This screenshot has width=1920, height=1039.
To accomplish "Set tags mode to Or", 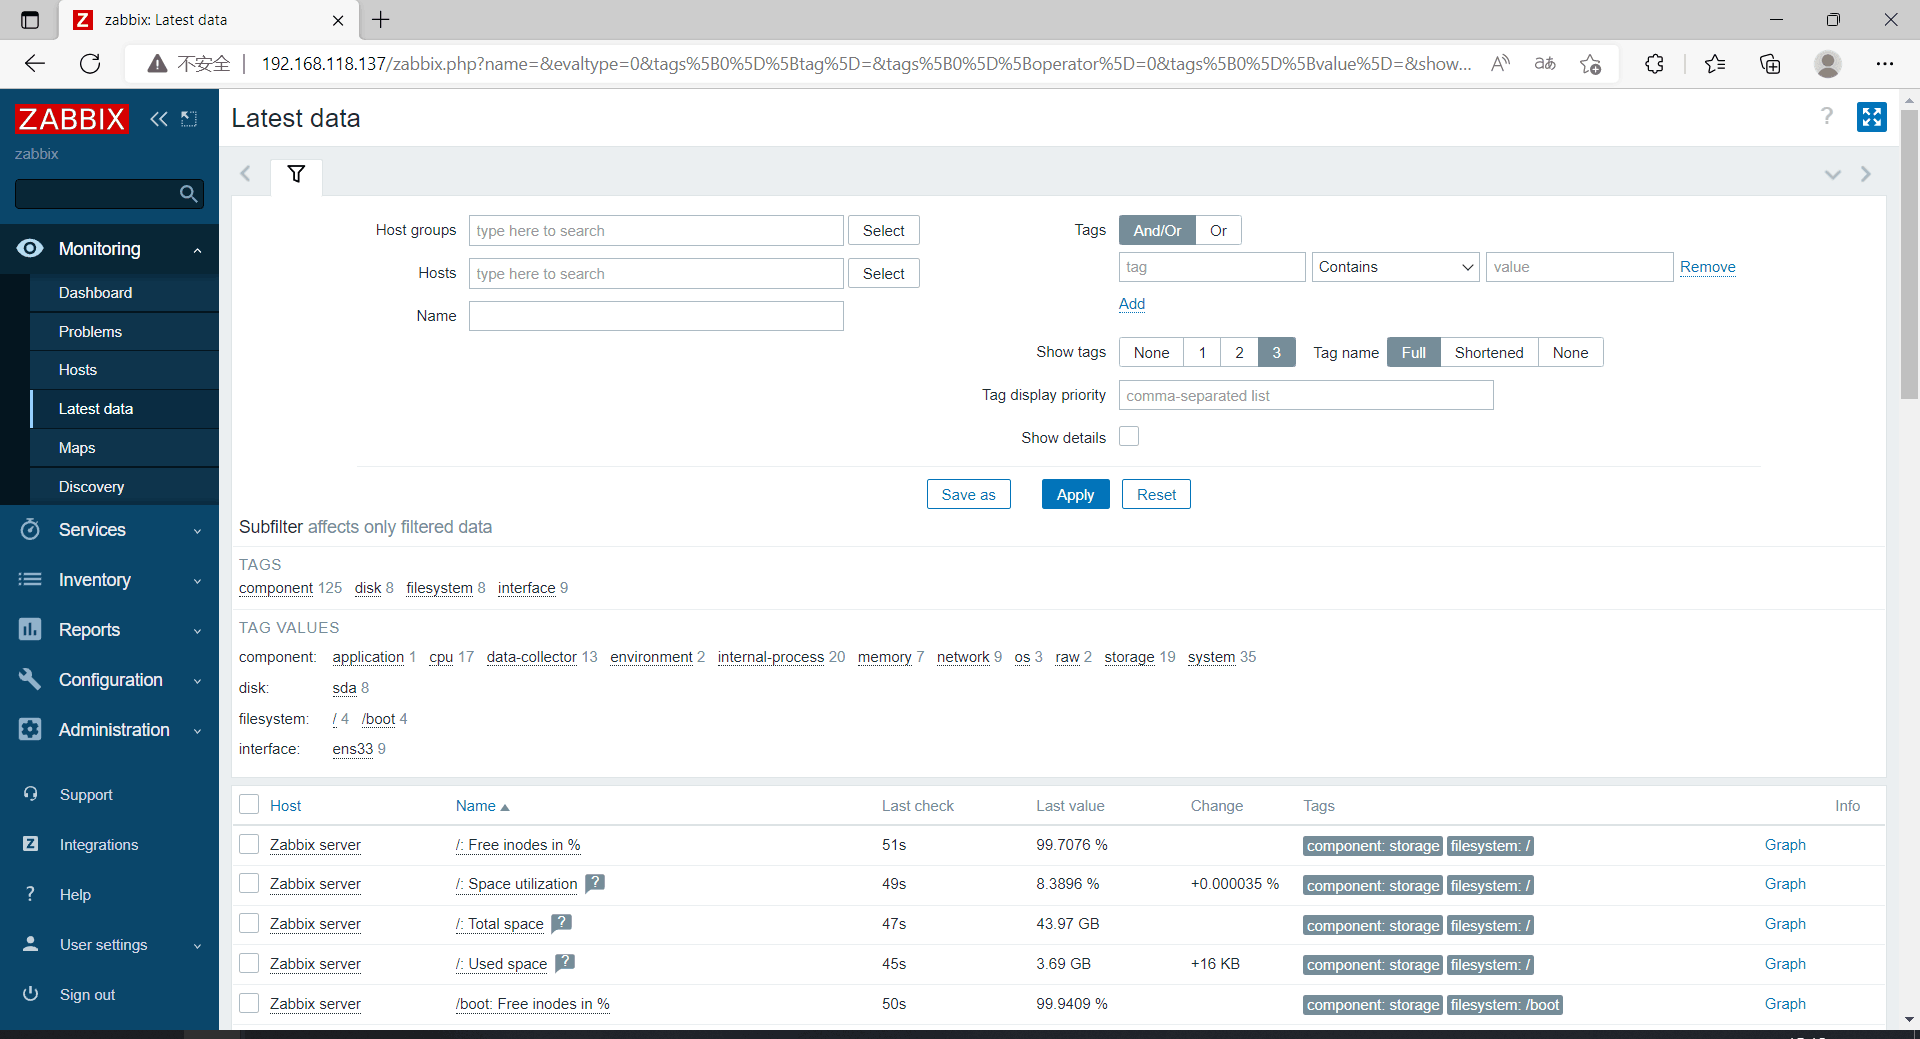I will [x=1218, y=230].
